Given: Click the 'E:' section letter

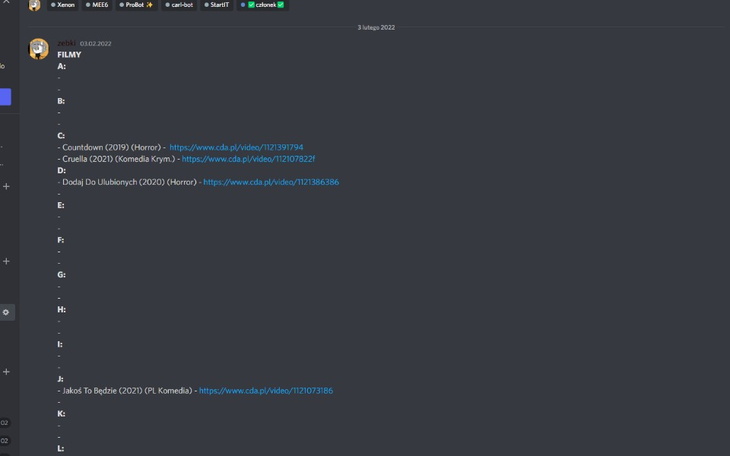Looking at the screenshot, I should click(x=61, y=205).
